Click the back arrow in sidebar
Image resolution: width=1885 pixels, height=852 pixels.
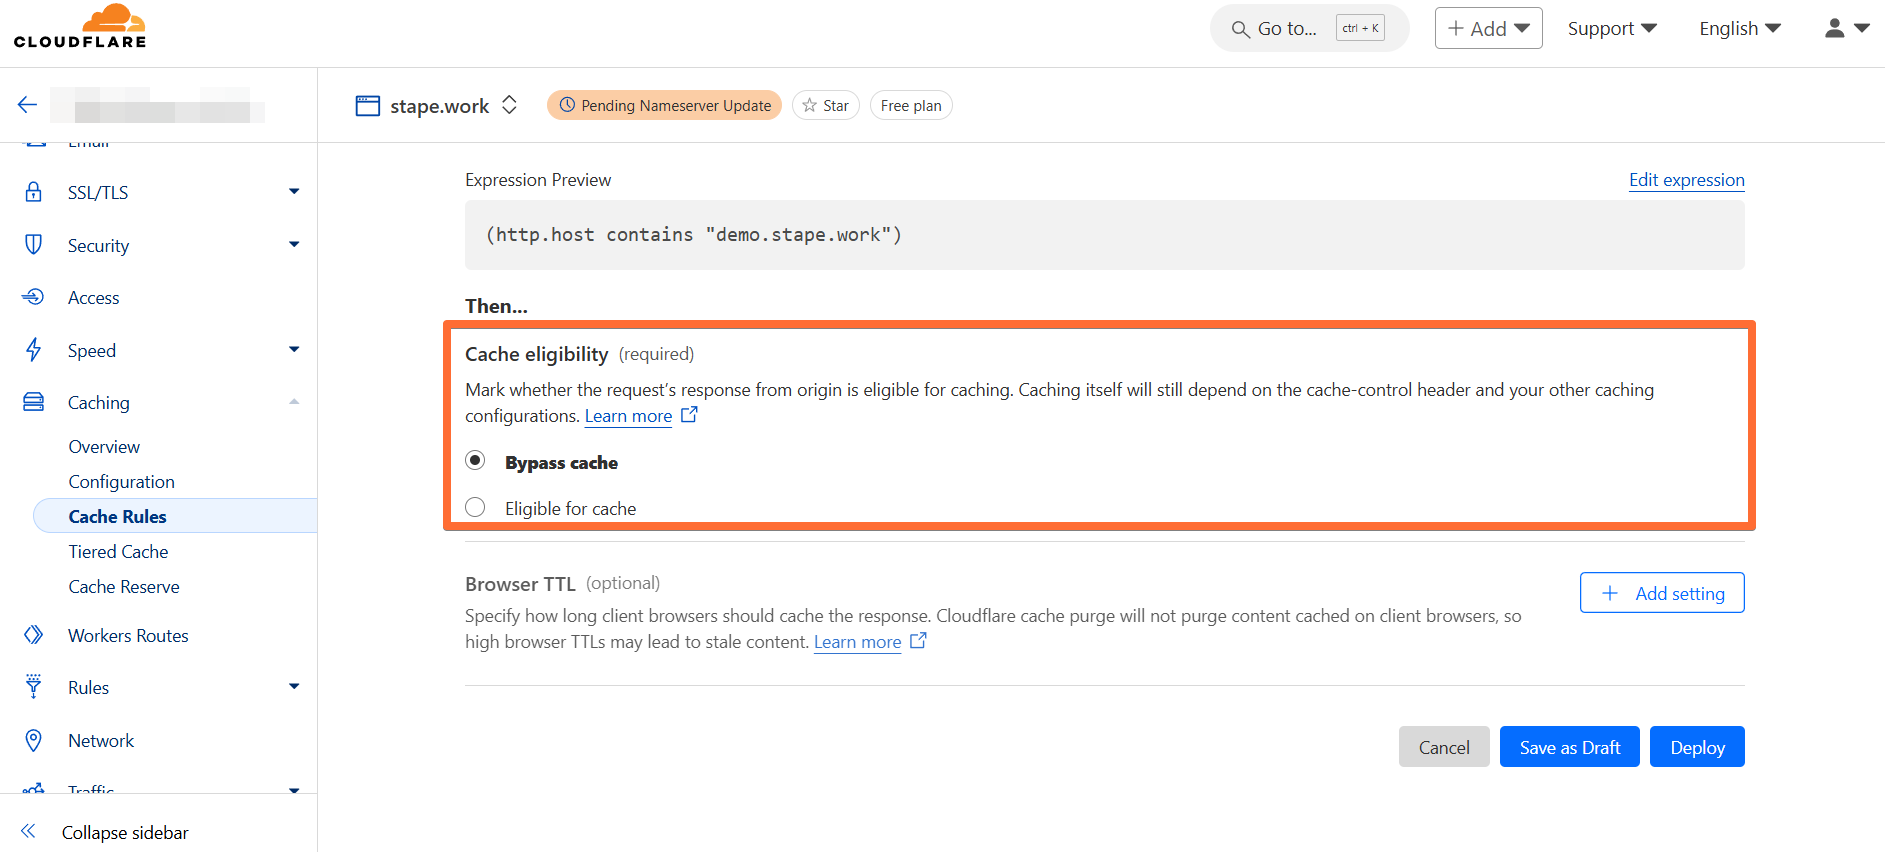[x=27, y=104]
